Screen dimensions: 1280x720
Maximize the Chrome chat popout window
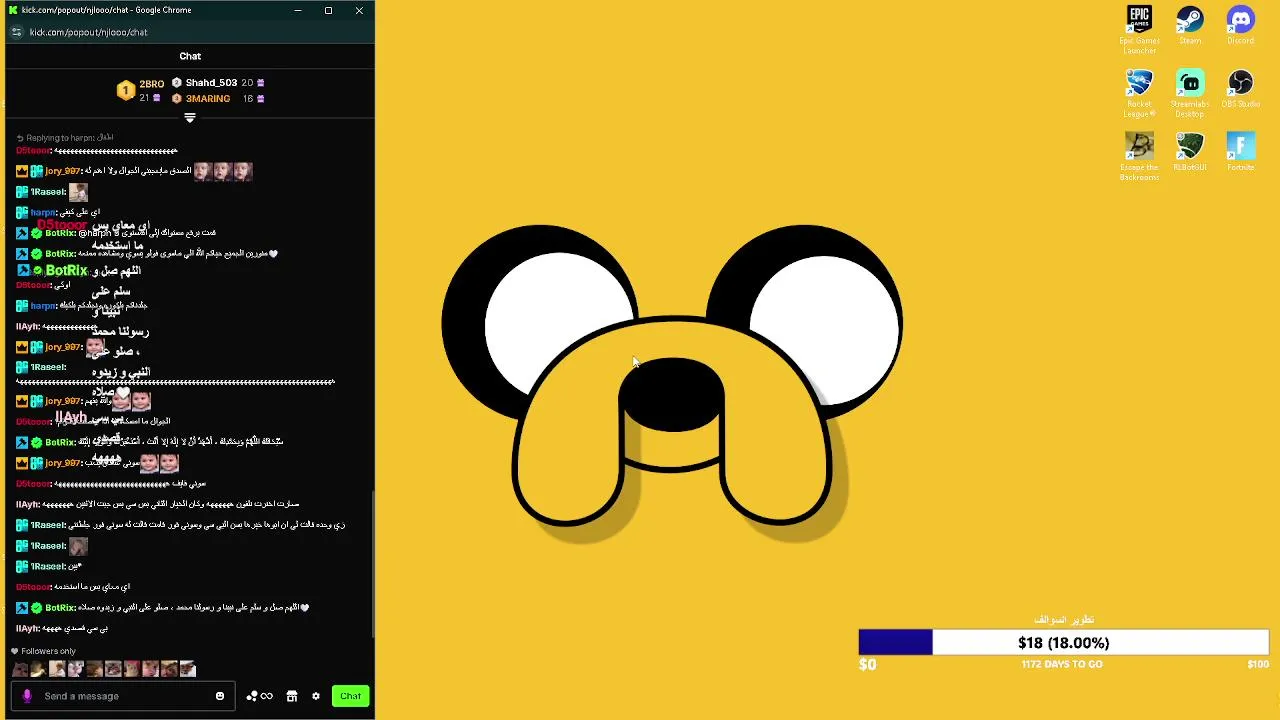click(x=328, y=10)
